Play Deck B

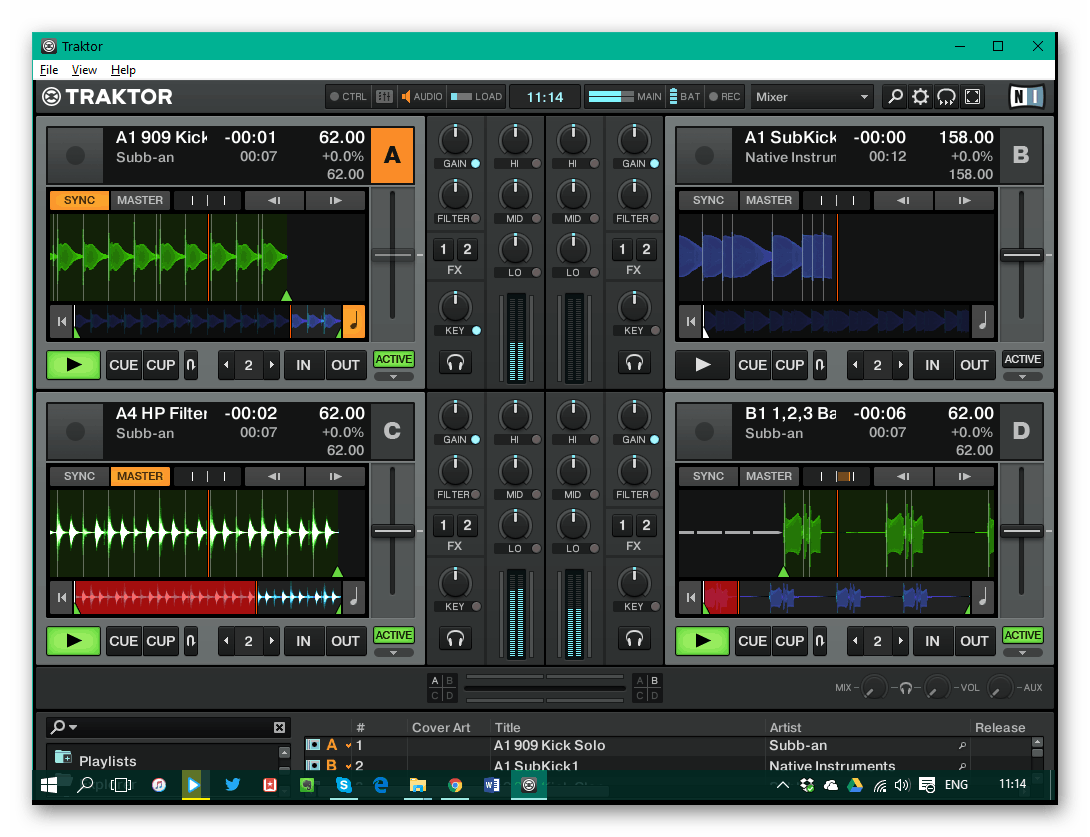tap(703, 365)
